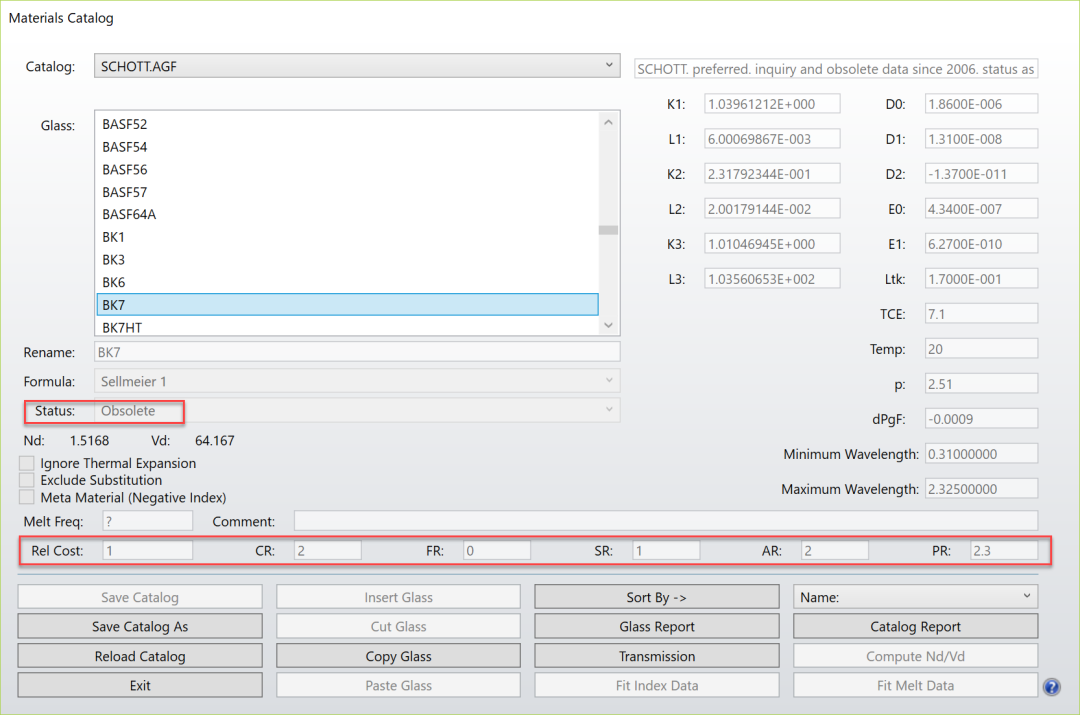Generate a Catalog Report
The image size is (1080, 715).
pyautogui.click(x=914, y=626)
